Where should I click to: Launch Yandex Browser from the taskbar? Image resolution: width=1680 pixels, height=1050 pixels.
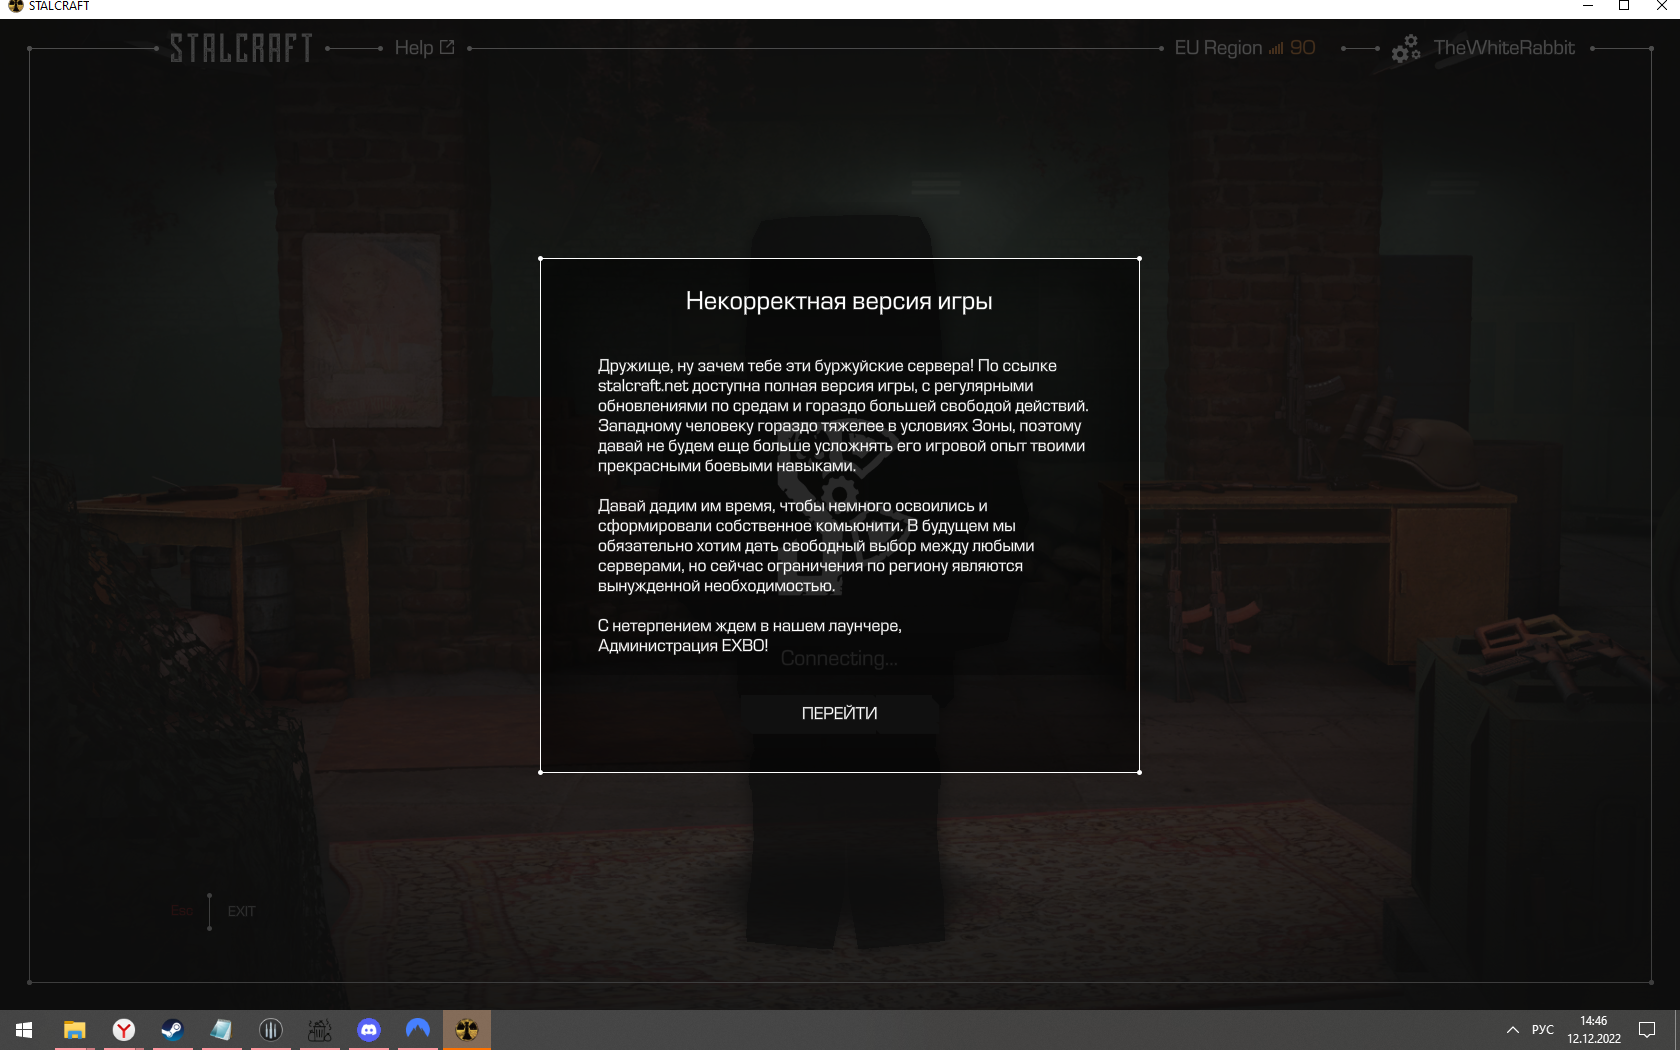123,1029
